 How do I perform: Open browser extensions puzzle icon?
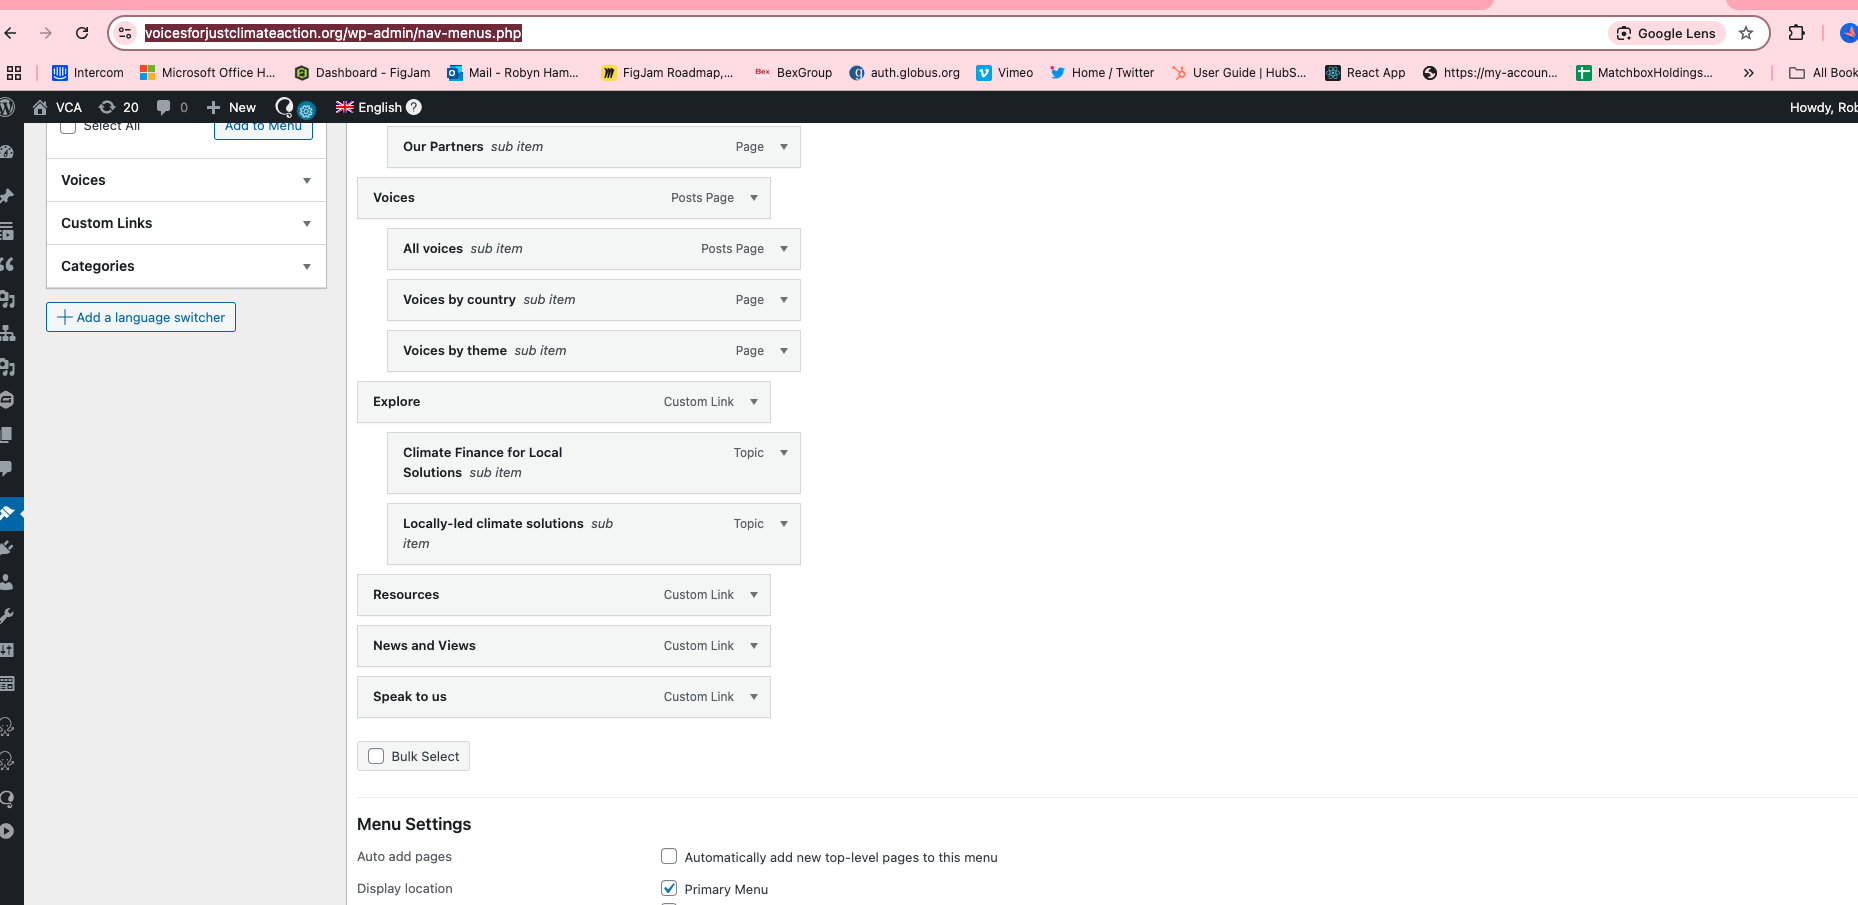coord(1796,33)
